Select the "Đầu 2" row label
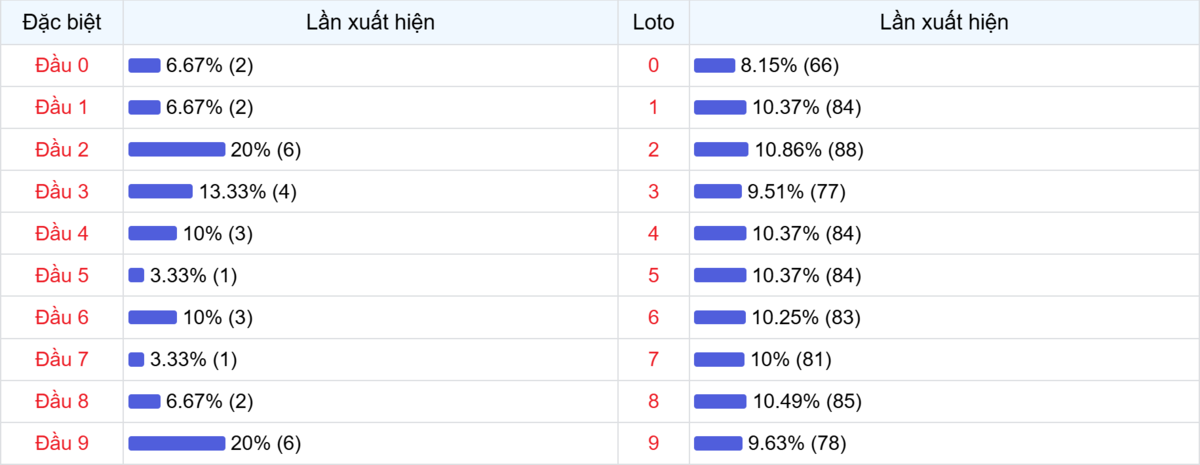 (61, 149)
